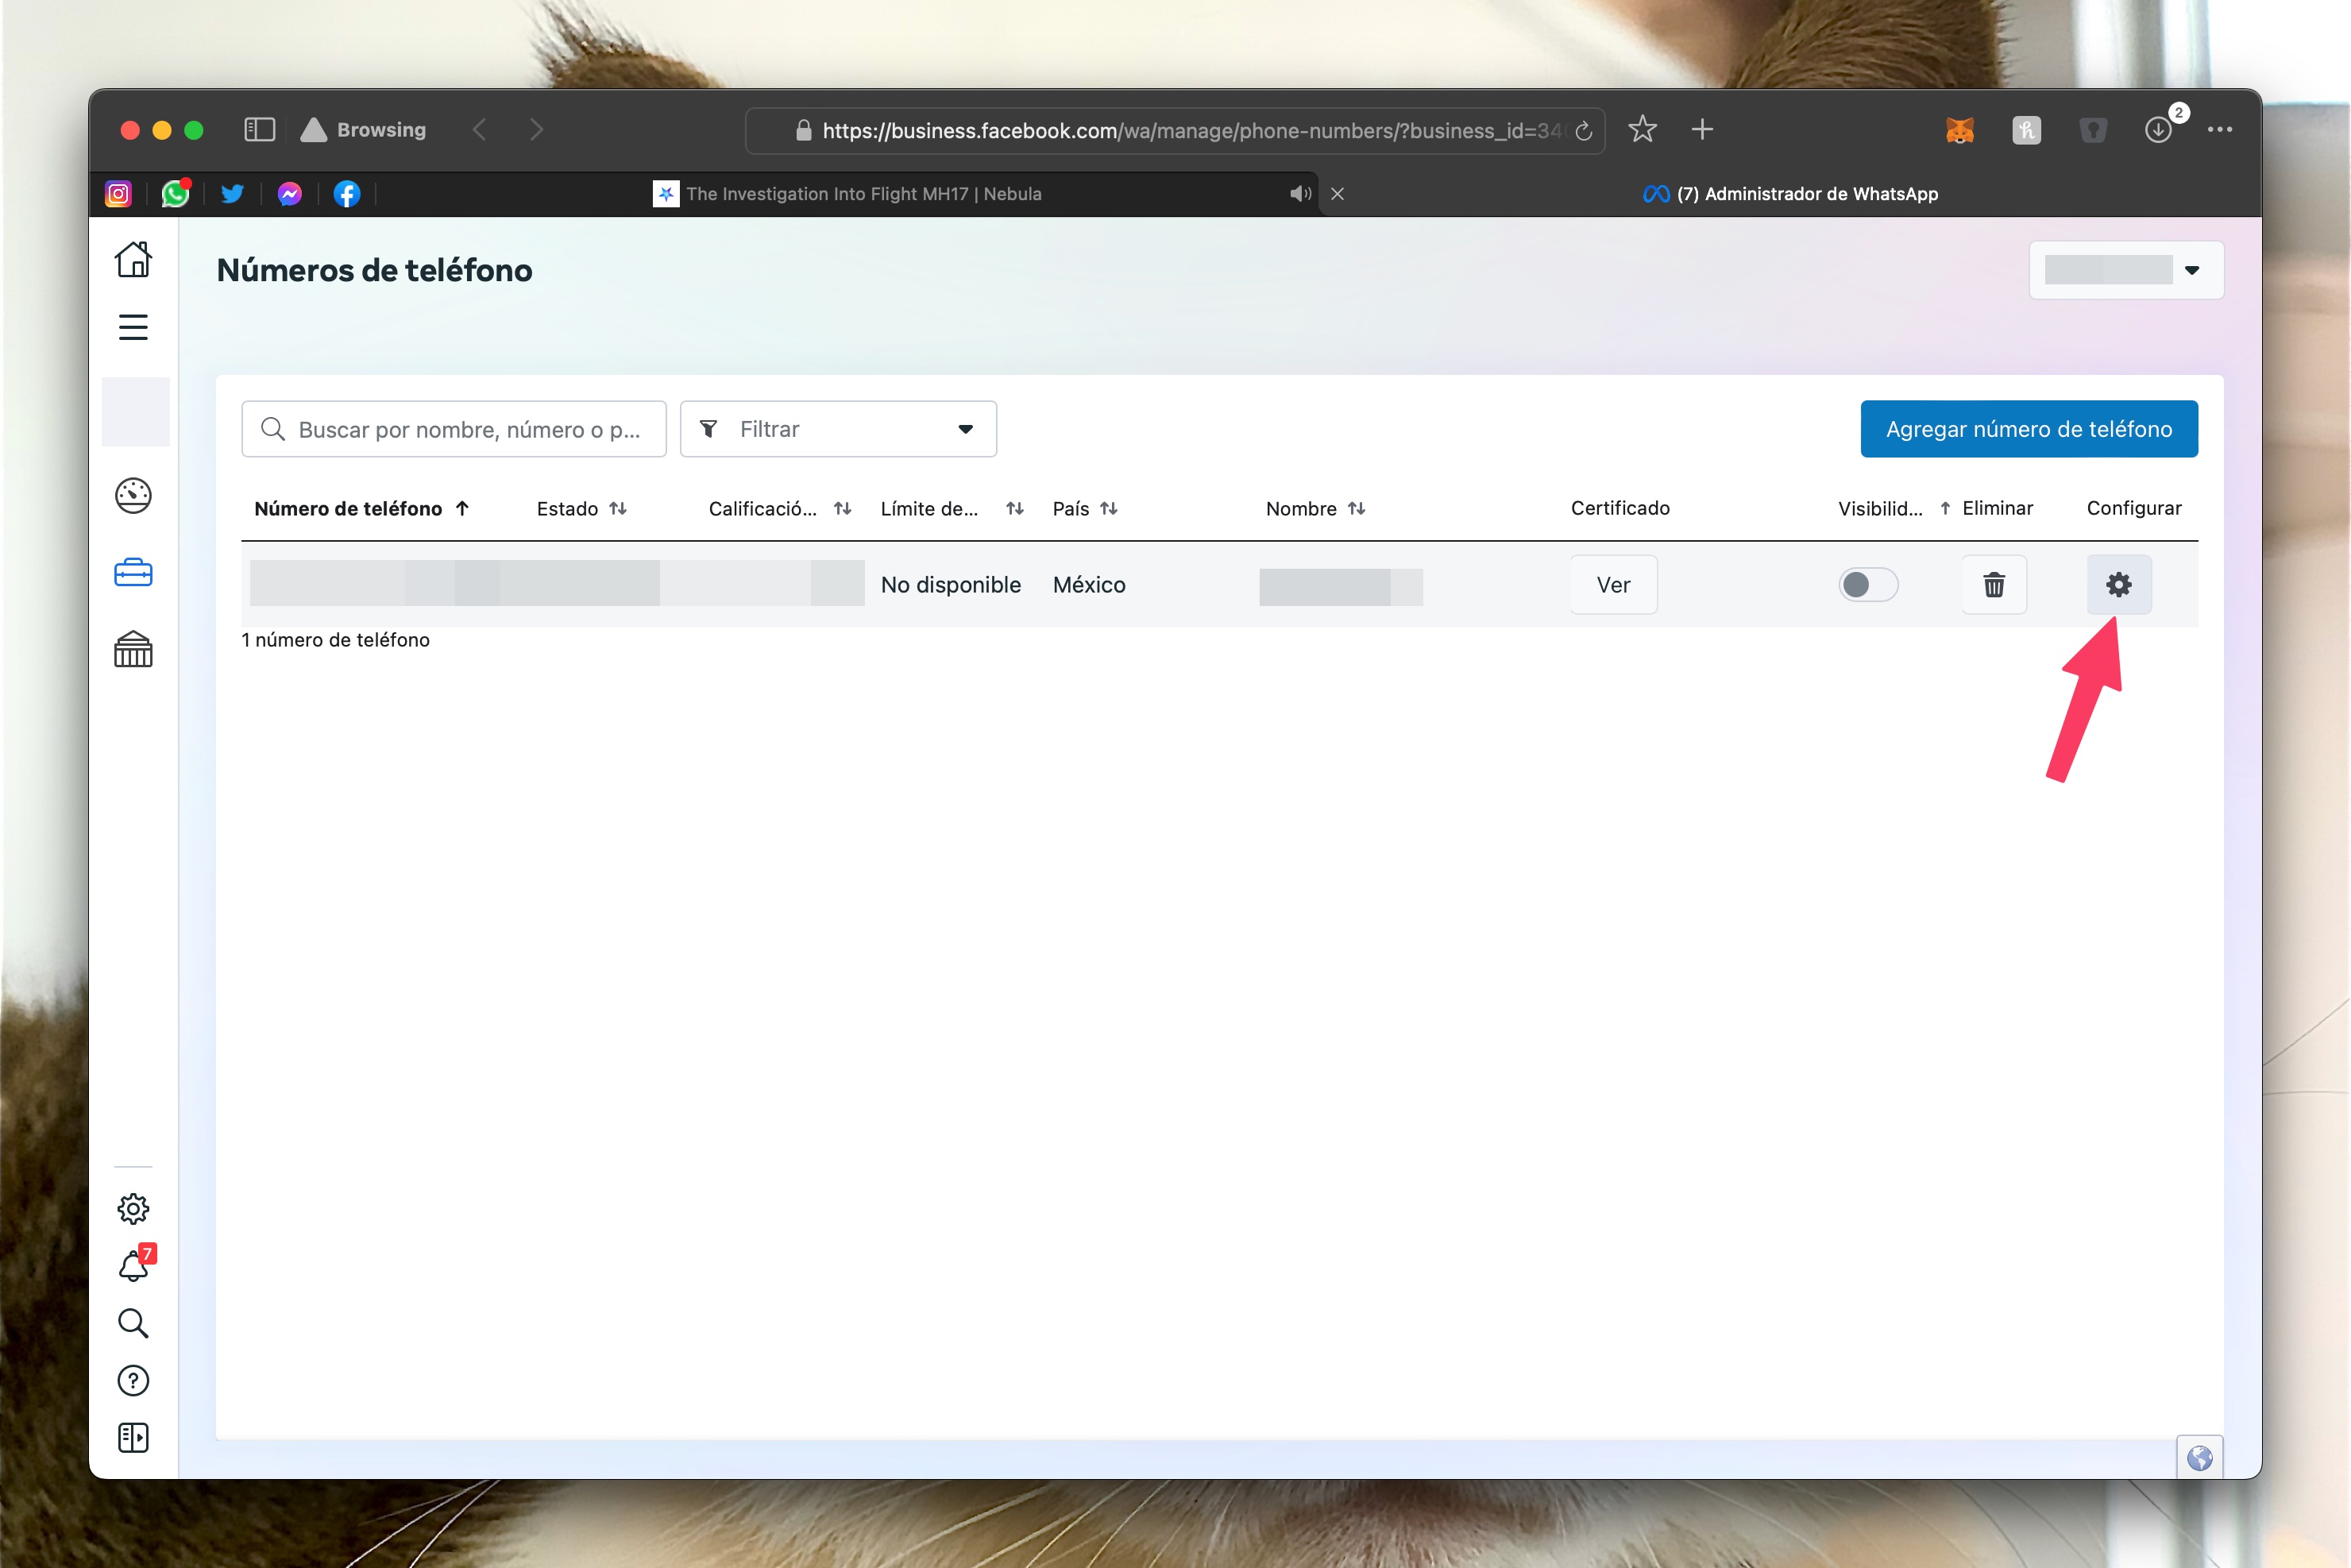Open the notifications bell with 7 badge
2351x1568 pixels.
coord(133,1266)
